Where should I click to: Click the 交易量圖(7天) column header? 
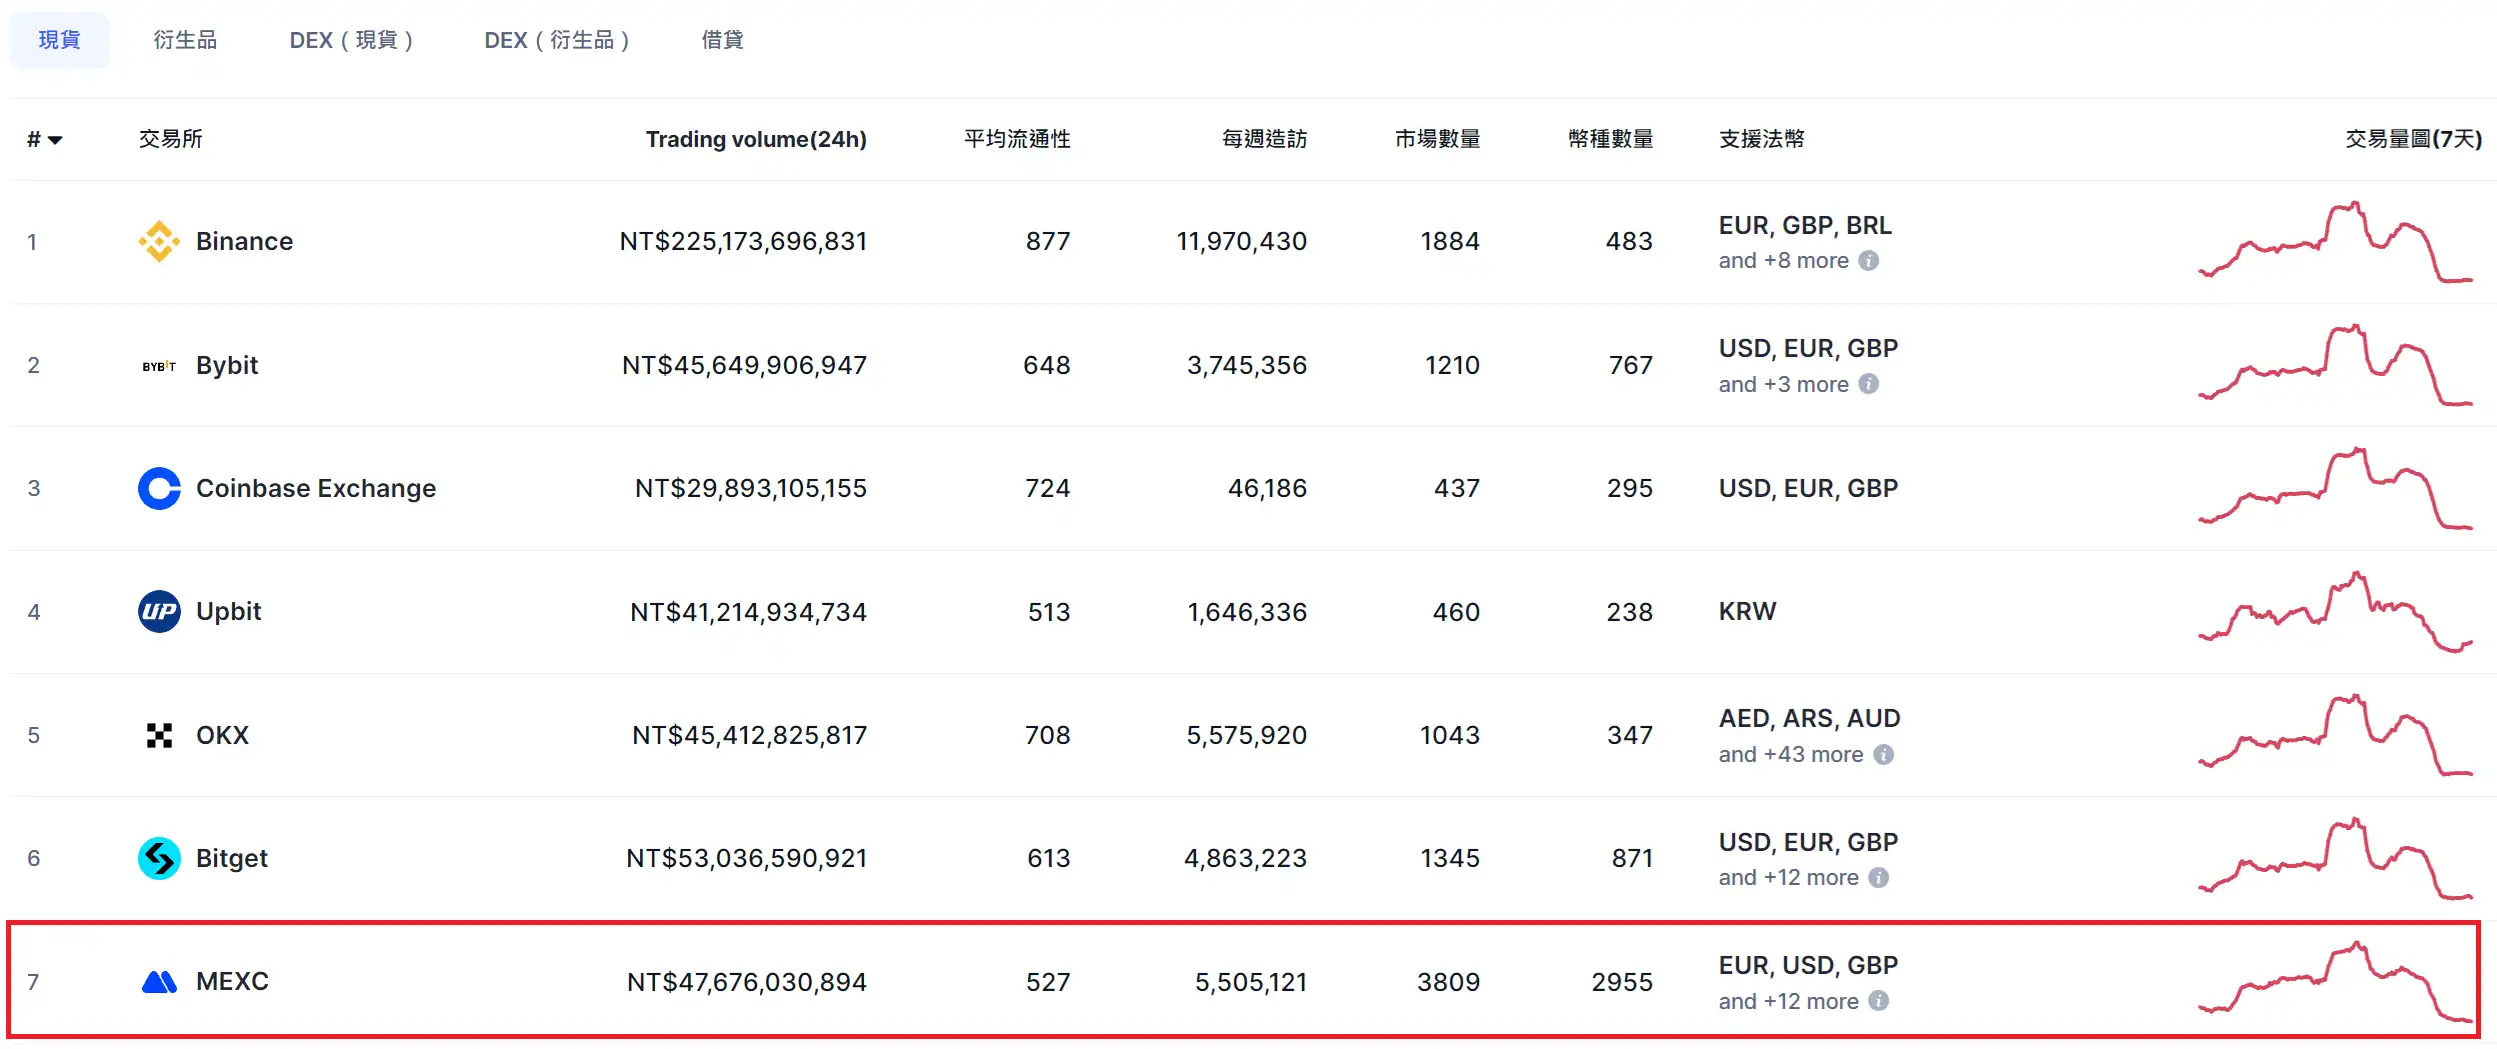click(2413, 139)
